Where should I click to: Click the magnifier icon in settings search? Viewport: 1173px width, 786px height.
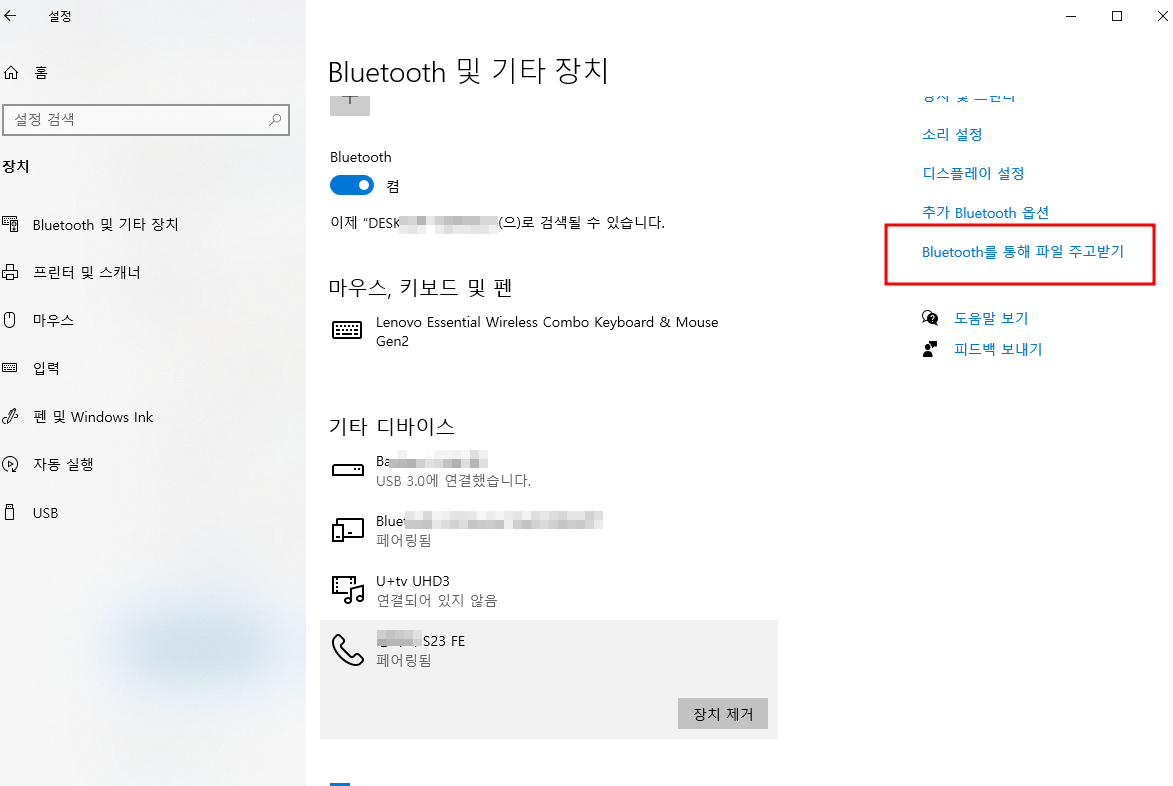[275, 120]
